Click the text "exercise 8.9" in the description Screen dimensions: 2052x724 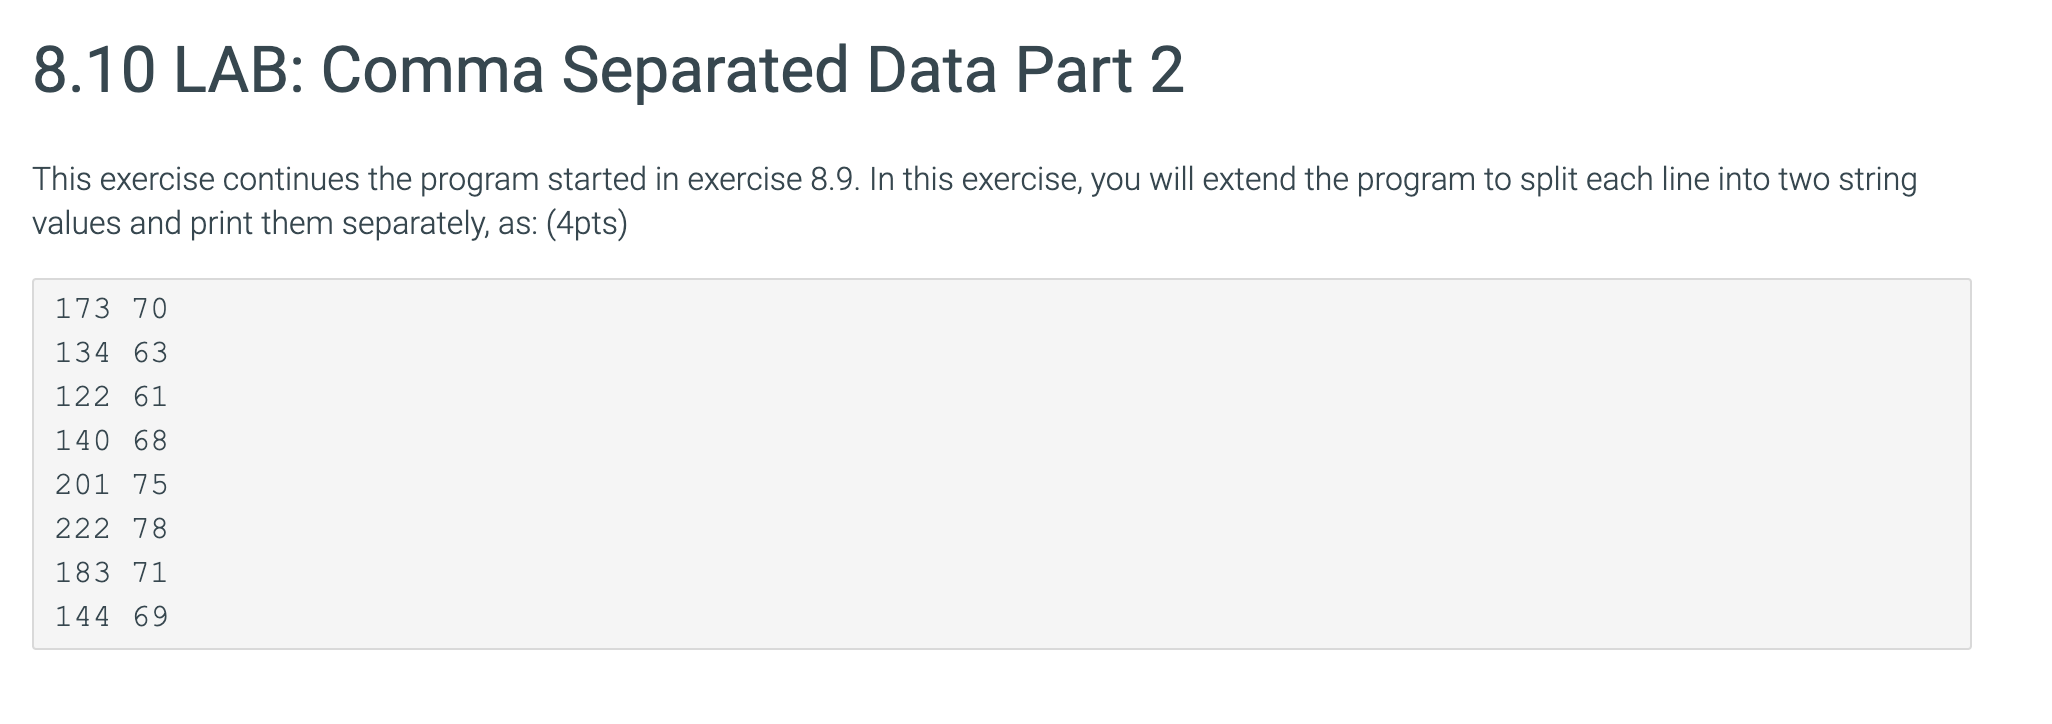pos(773,180)
